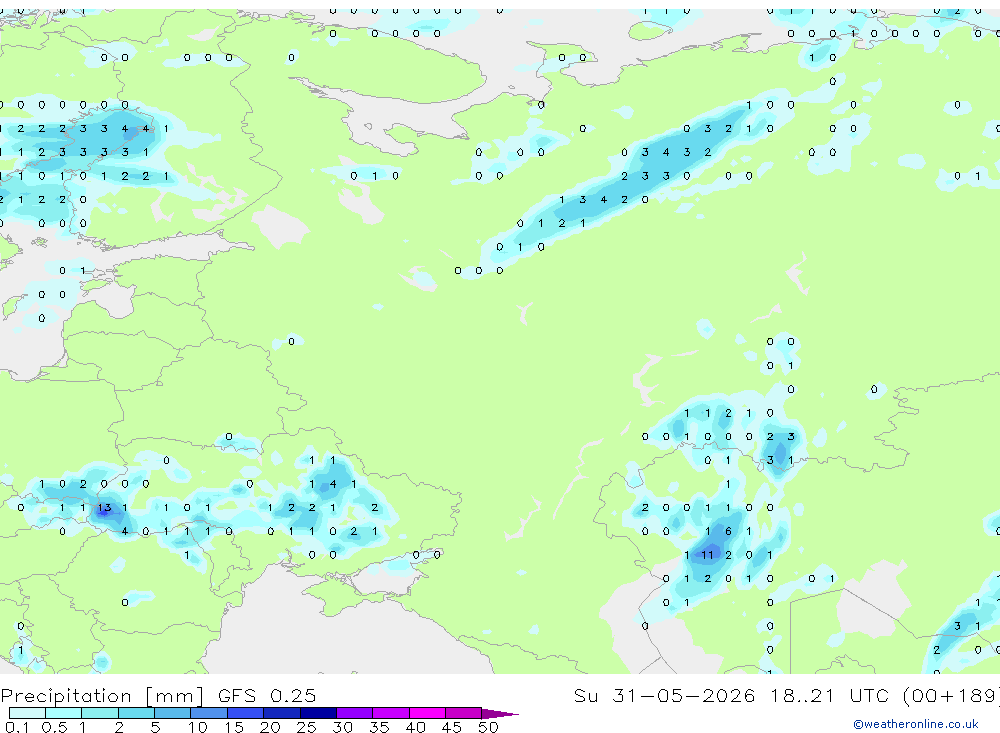Click the 'Precipitation [mm]' title text
This screenshot has height=733, width=1000.
(102, 696)
